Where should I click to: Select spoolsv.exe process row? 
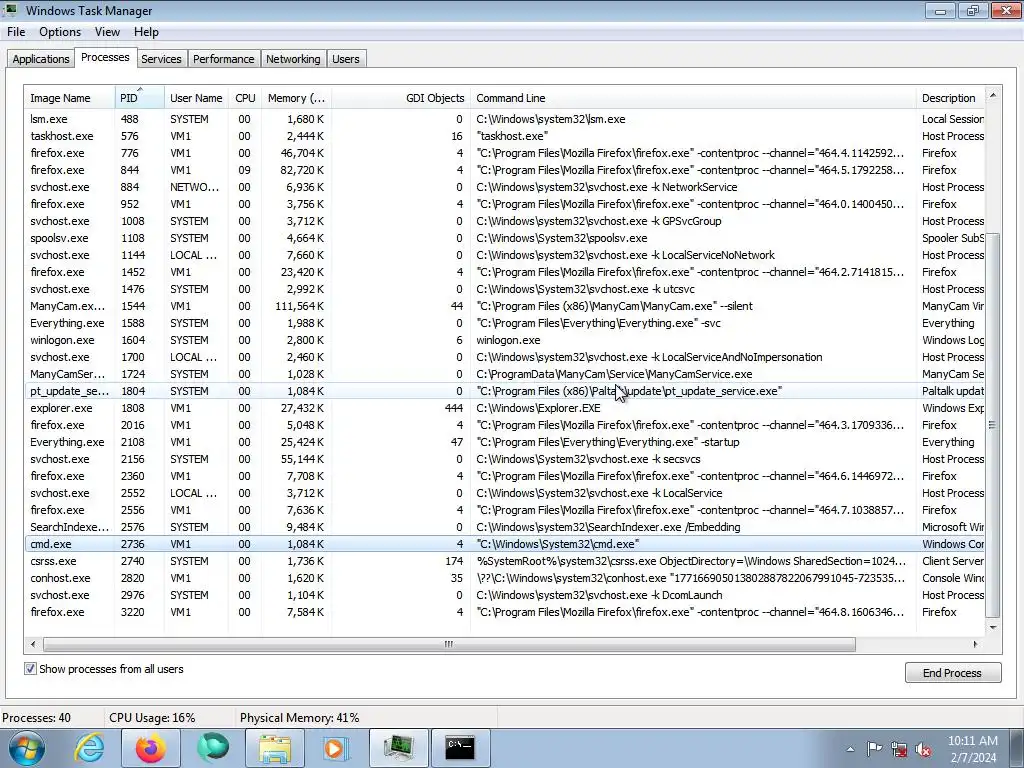coord(504,238)
